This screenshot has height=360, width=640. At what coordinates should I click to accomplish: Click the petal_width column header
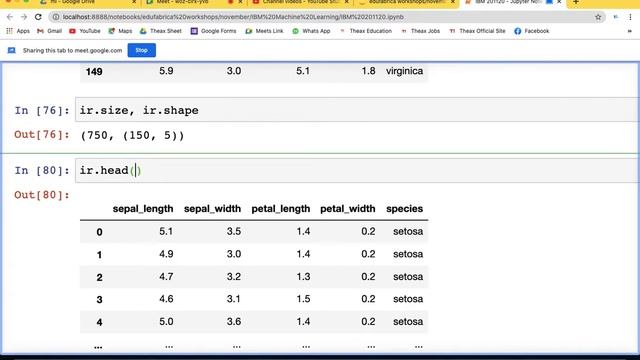[348, 209]
